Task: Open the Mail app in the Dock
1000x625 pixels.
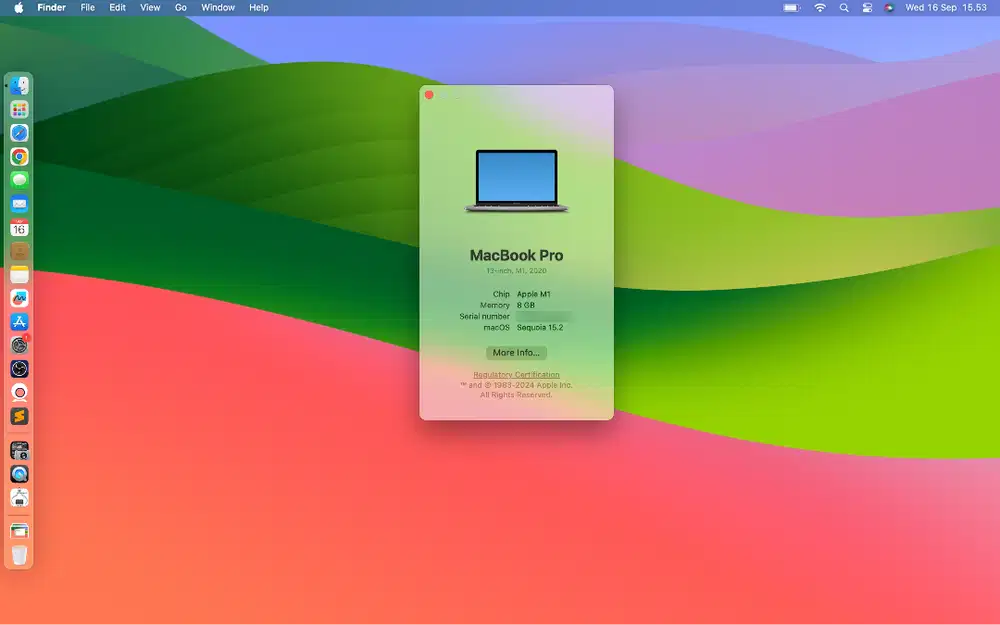Action: (x=19, y=204)
